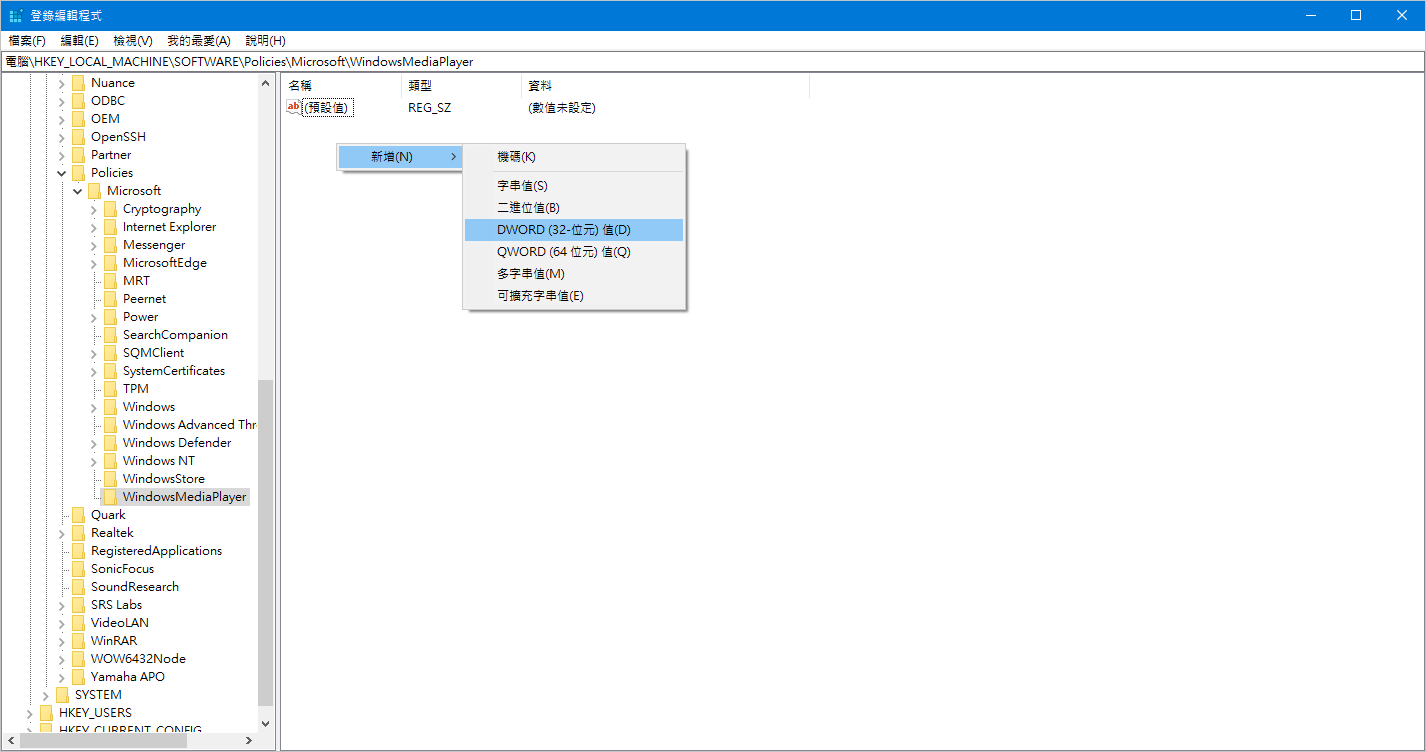This screenshot has width=1426, height=752.
Task: Click the MicrosoftEdge folder icon
Action: pos(111,263)
